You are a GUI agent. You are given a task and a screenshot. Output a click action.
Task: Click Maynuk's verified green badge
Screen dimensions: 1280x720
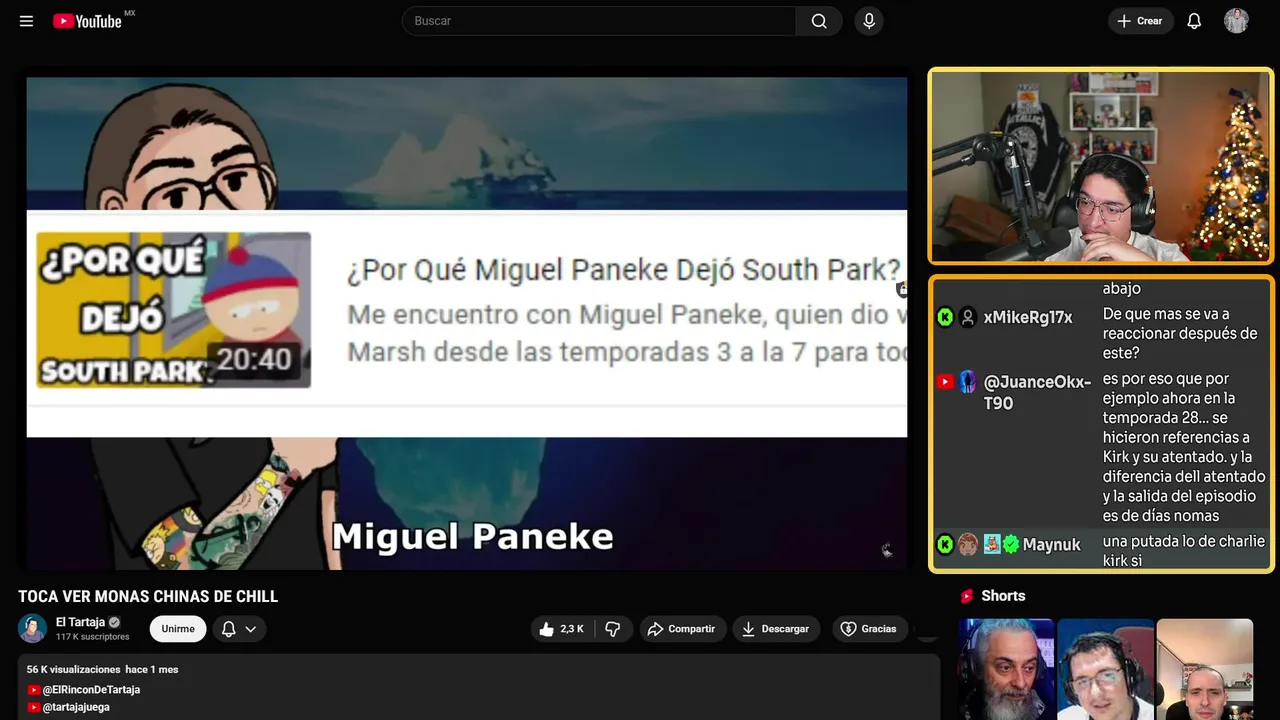click(1011, 544)
